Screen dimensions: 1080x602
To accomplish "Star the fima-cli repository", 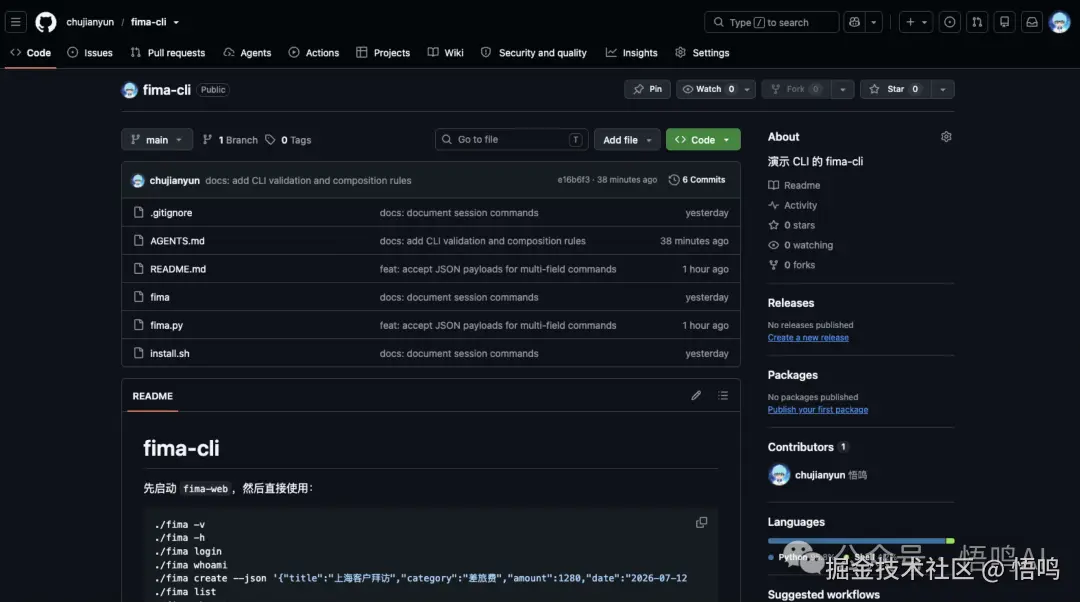I will [895, 89].
